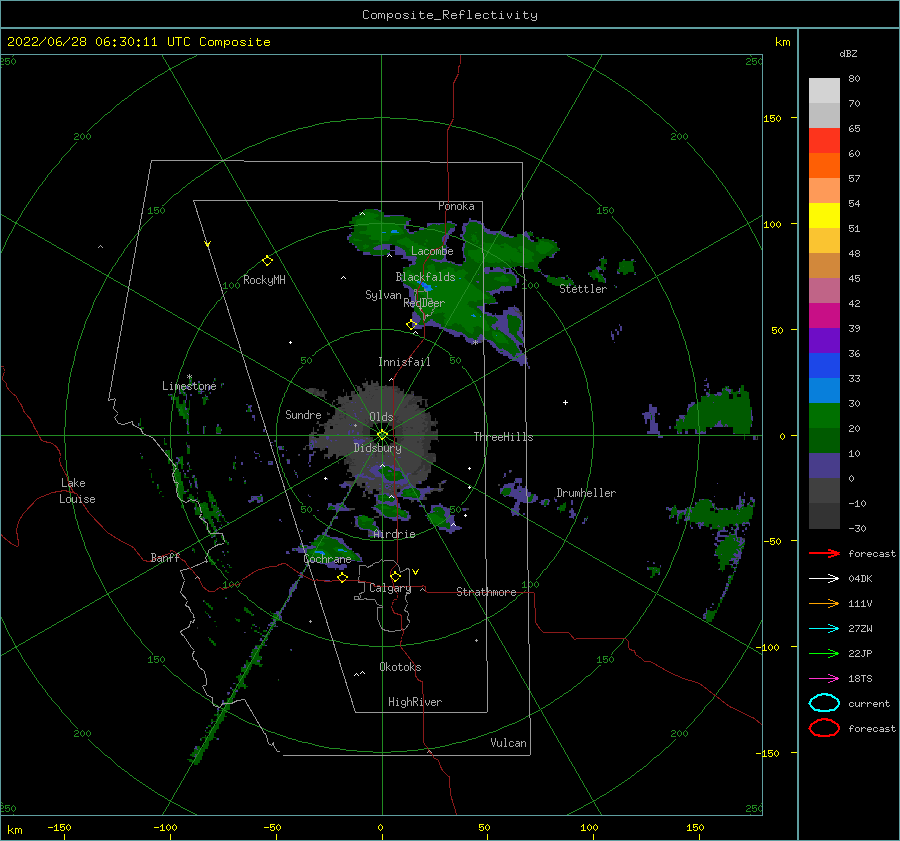Click the RockyMH label
The image size is (900, 841).
(x=264, y=280)
